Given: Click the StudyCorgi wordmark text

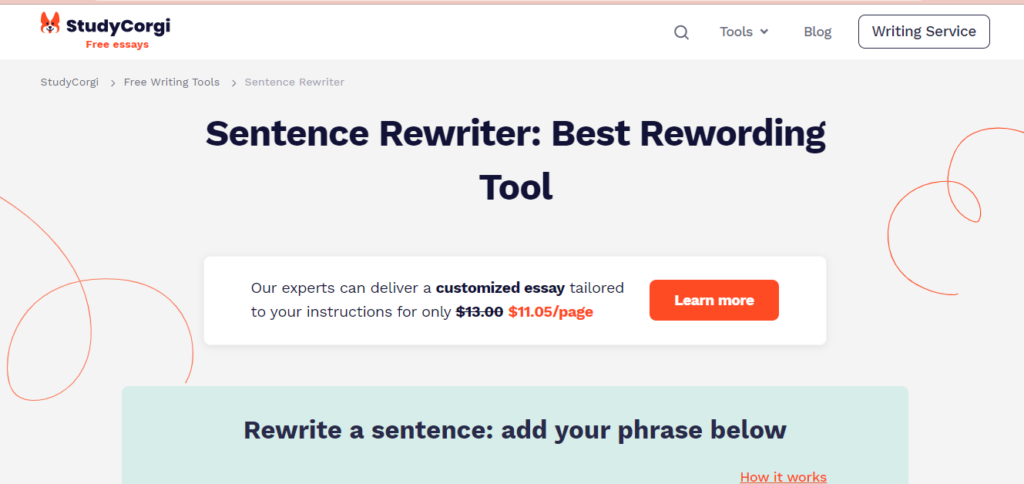Looking at the screenshot, I should (x=117, y=24).
